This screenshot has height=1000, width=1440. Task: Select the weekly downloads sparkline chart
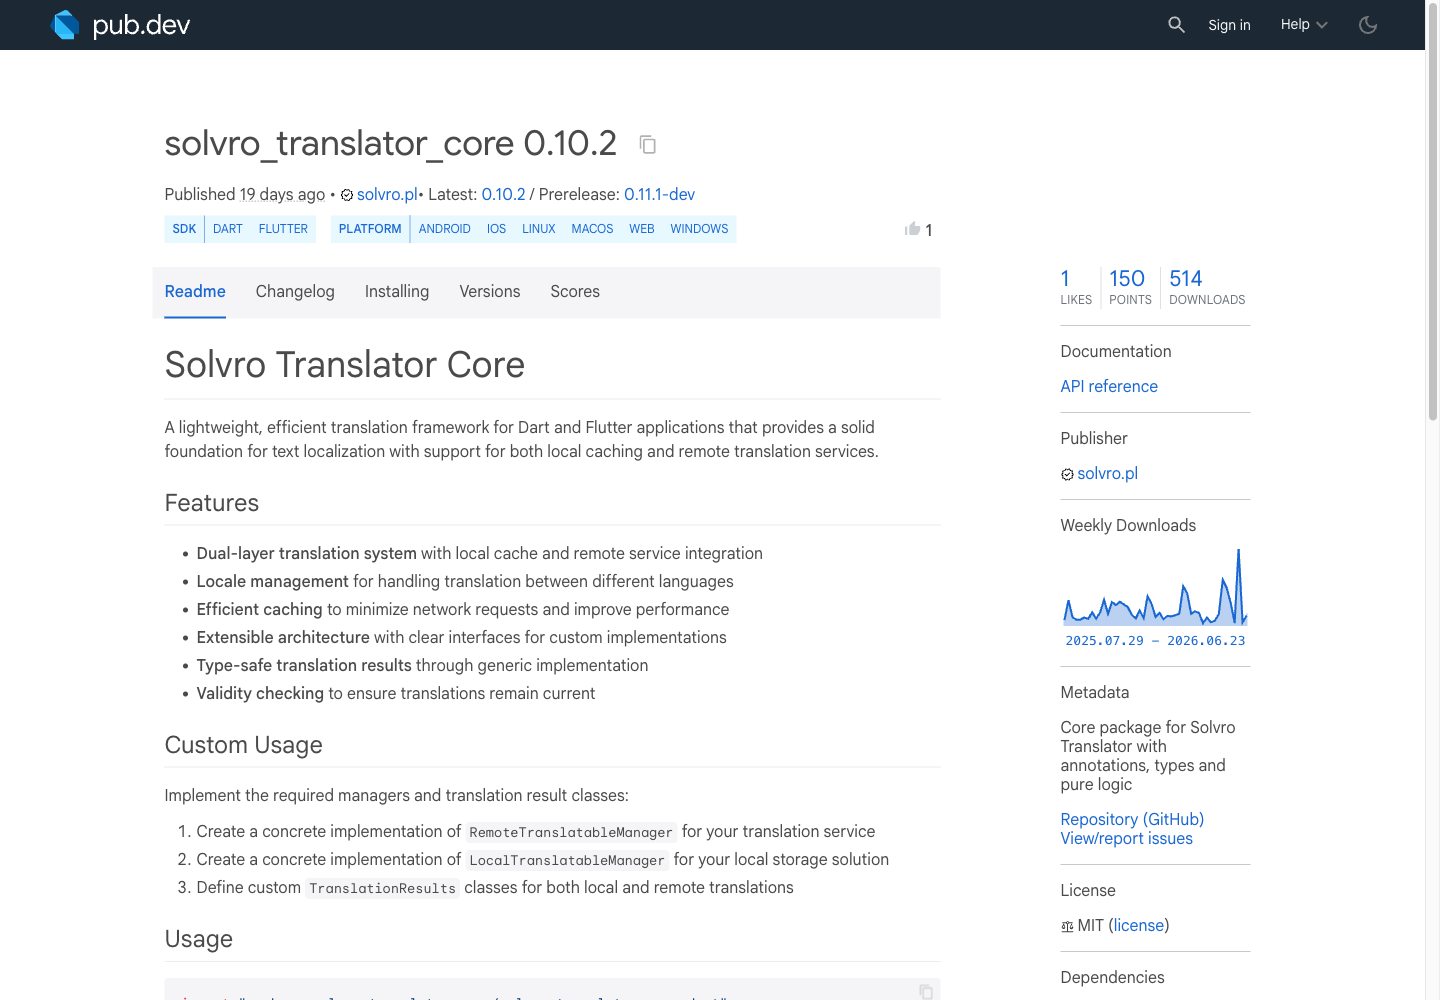(1155, 587)
